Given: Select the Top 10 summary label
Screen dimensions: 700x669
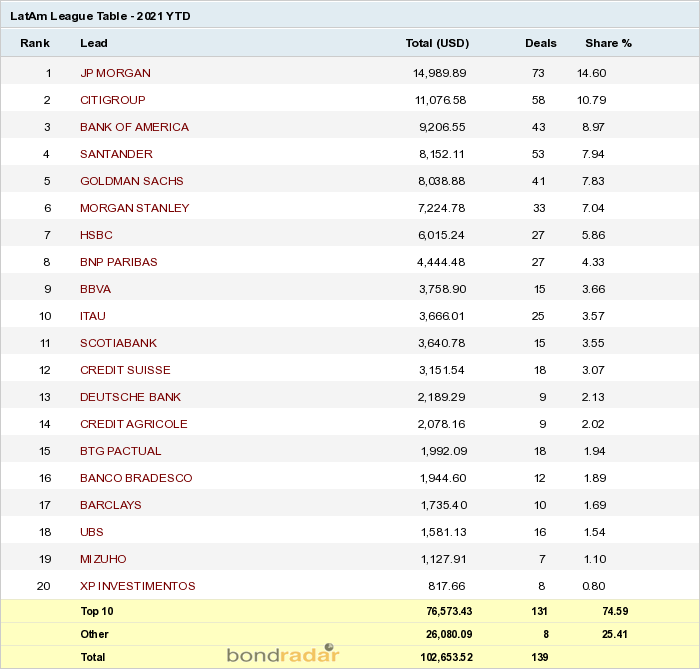Looking at the screenshot, I should (97, 611).
